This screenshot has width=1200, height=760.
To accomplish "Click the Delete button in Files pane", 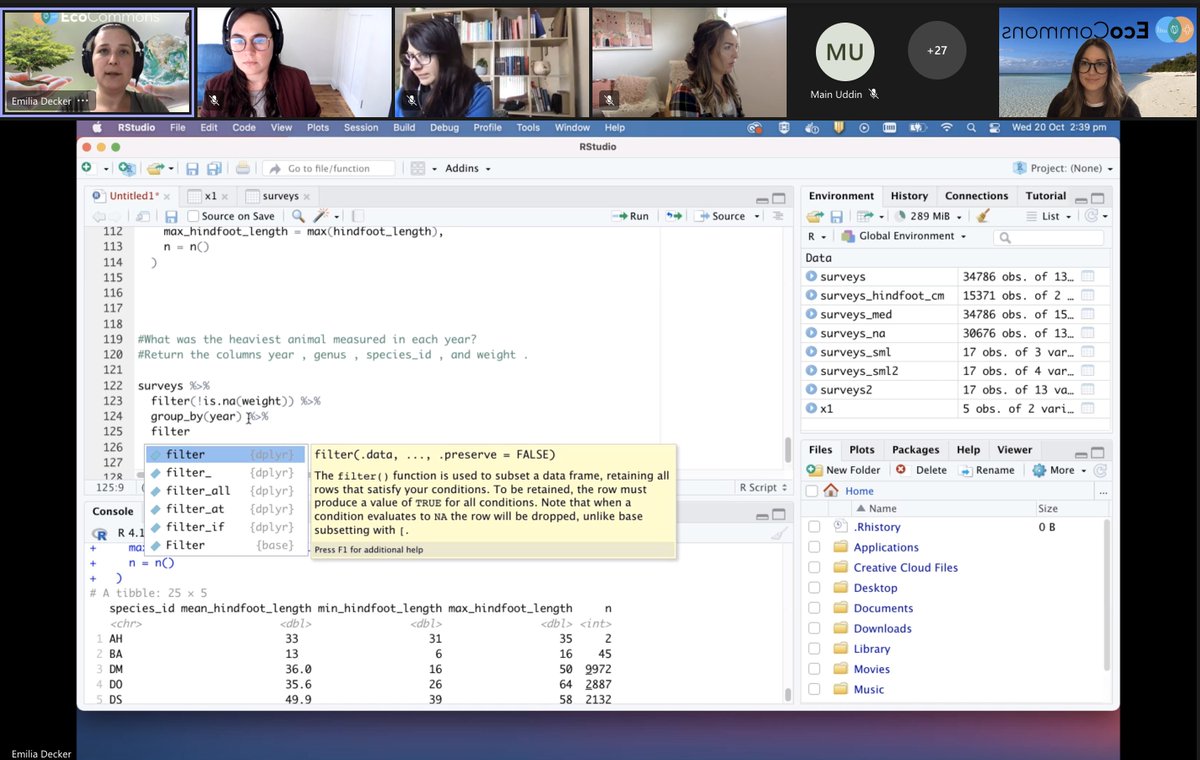I will [922, 470].
